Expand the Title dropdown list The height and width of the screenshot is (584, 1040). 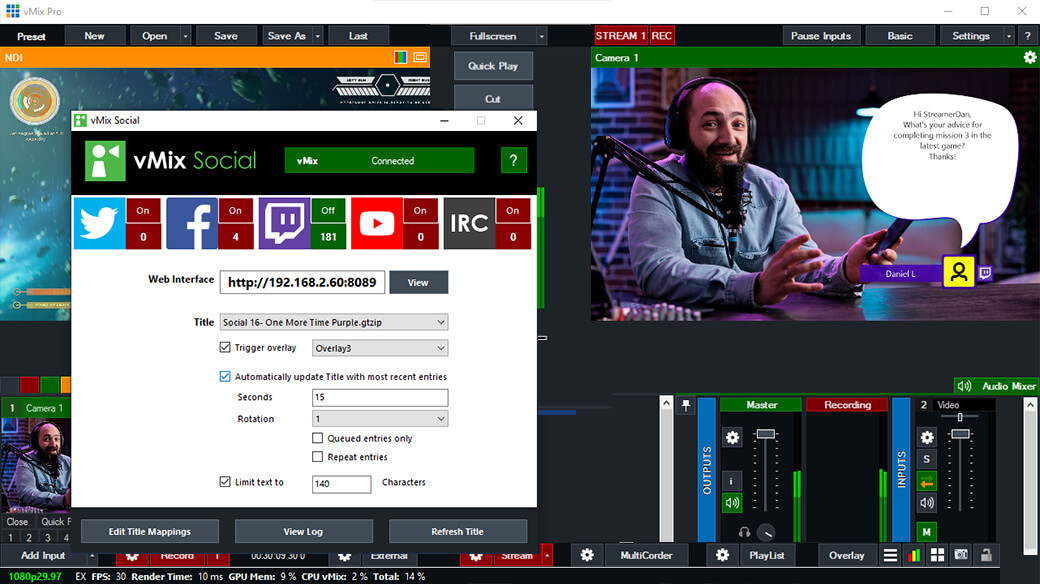pyautogui.click(x=441, y=322)
